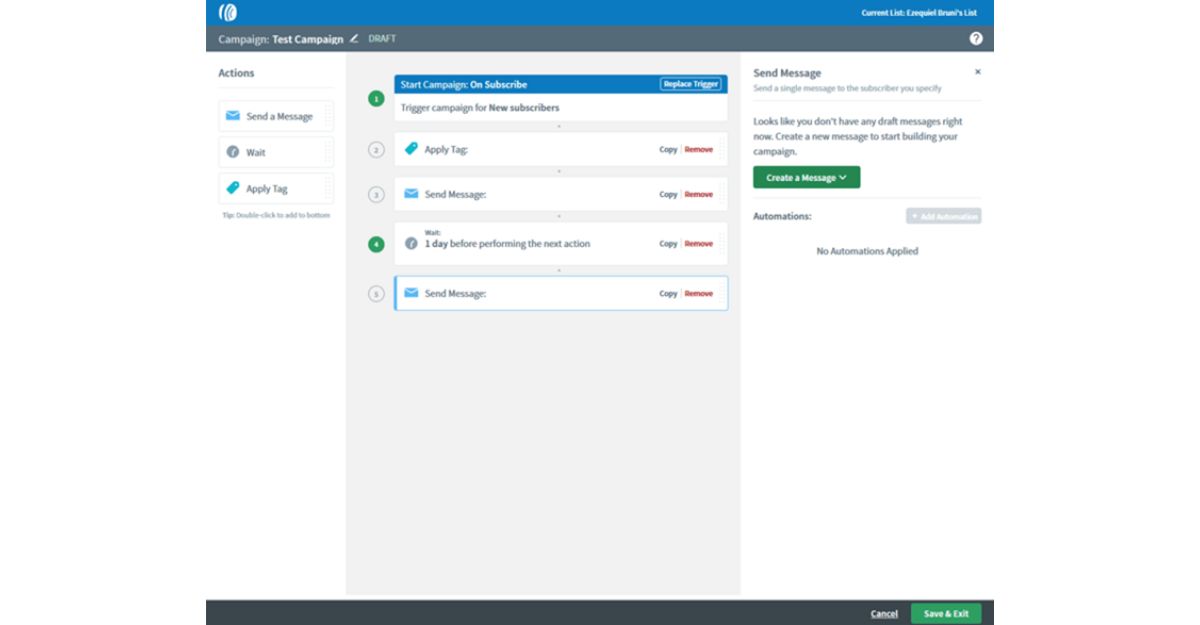The height and width of the screenshot is (625, 1200).
Task: Grab drag handle on Send a Message
Action: click(x=328, y=116)
